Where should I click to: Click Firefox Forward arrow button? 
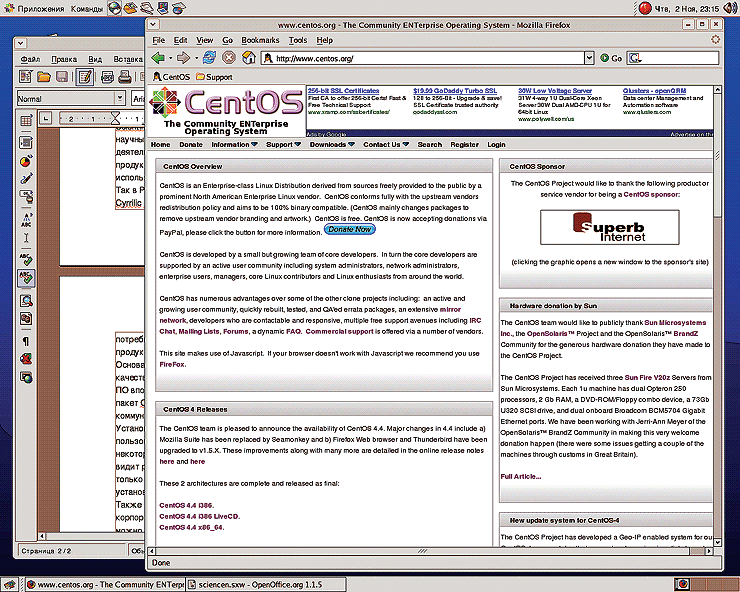[183, 58]
